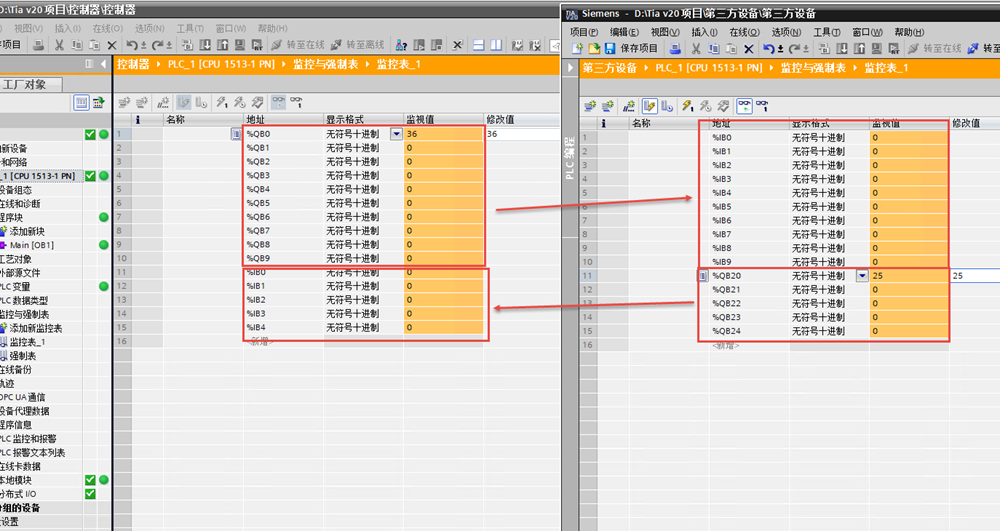Click orange monitor value cell for %QB0

click(x=442, y=133)
